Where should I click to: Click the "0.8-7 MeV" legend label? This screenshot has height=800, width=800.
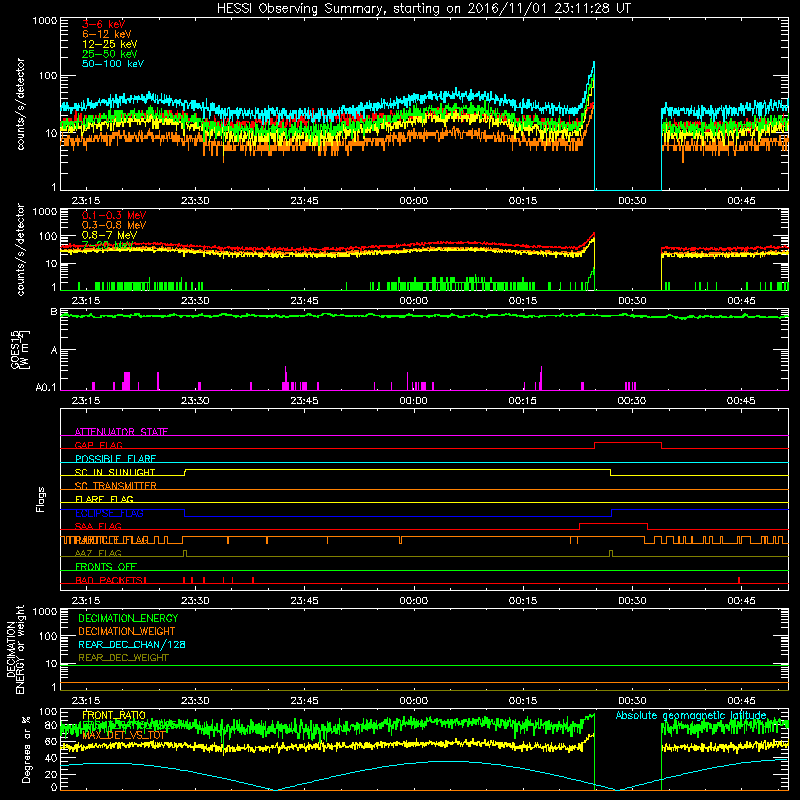pos(110,235)
